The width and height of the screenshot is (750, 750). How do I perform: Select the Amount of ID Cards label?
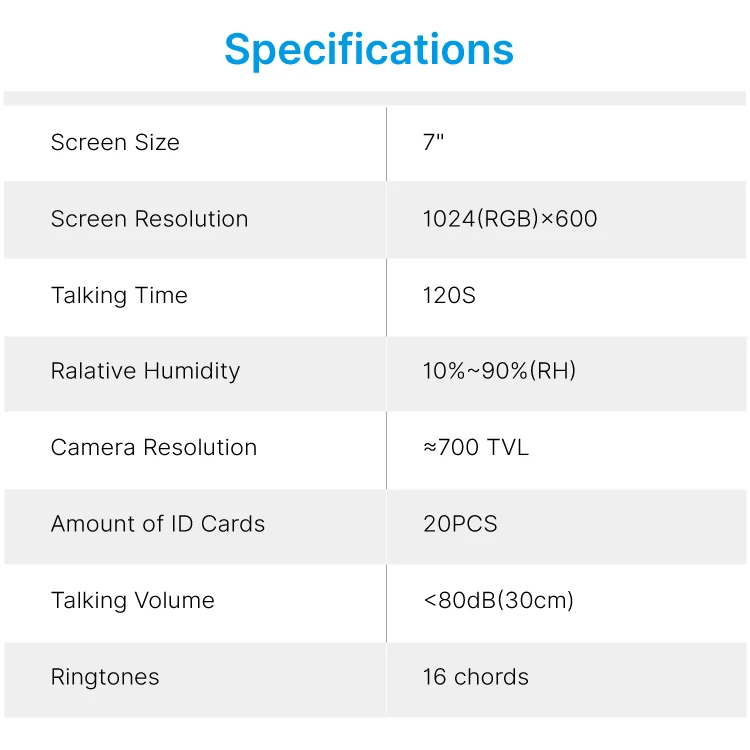tap(158, 524)
